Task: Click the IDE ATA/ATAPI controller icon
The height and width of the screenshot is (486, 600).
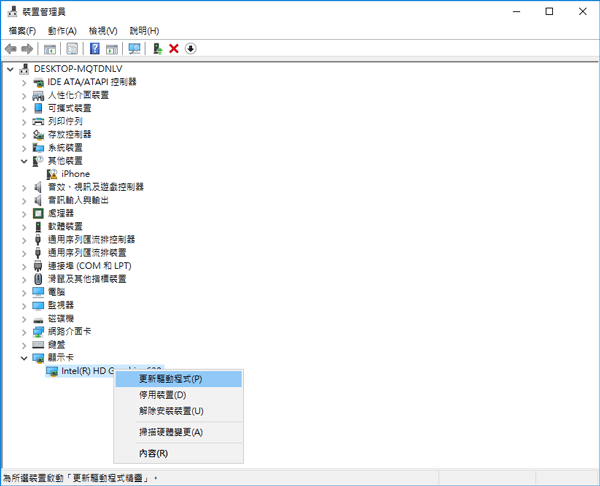Action: tap(38, 82)
